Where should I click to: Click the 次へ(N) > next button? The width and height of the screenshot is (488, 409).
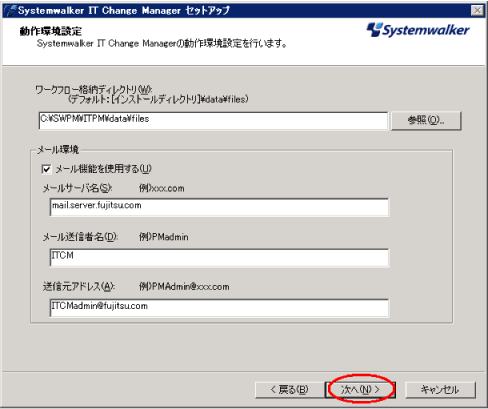(360, 390)
